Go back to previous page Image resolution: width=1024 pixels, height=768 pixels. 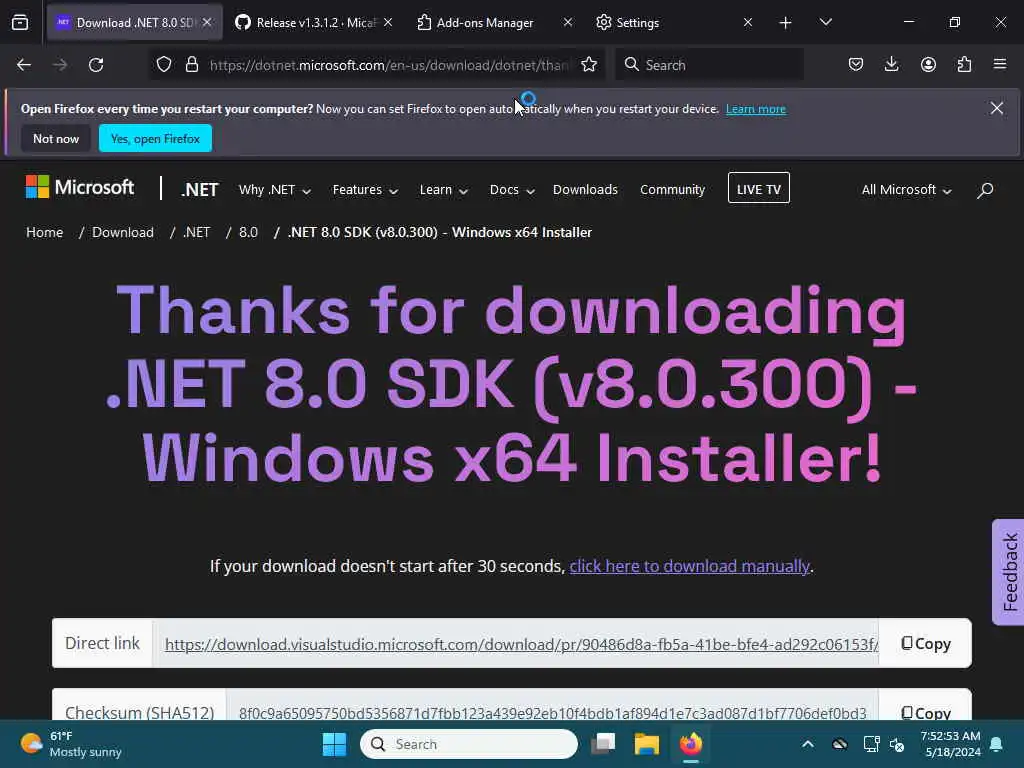(24, 65)
